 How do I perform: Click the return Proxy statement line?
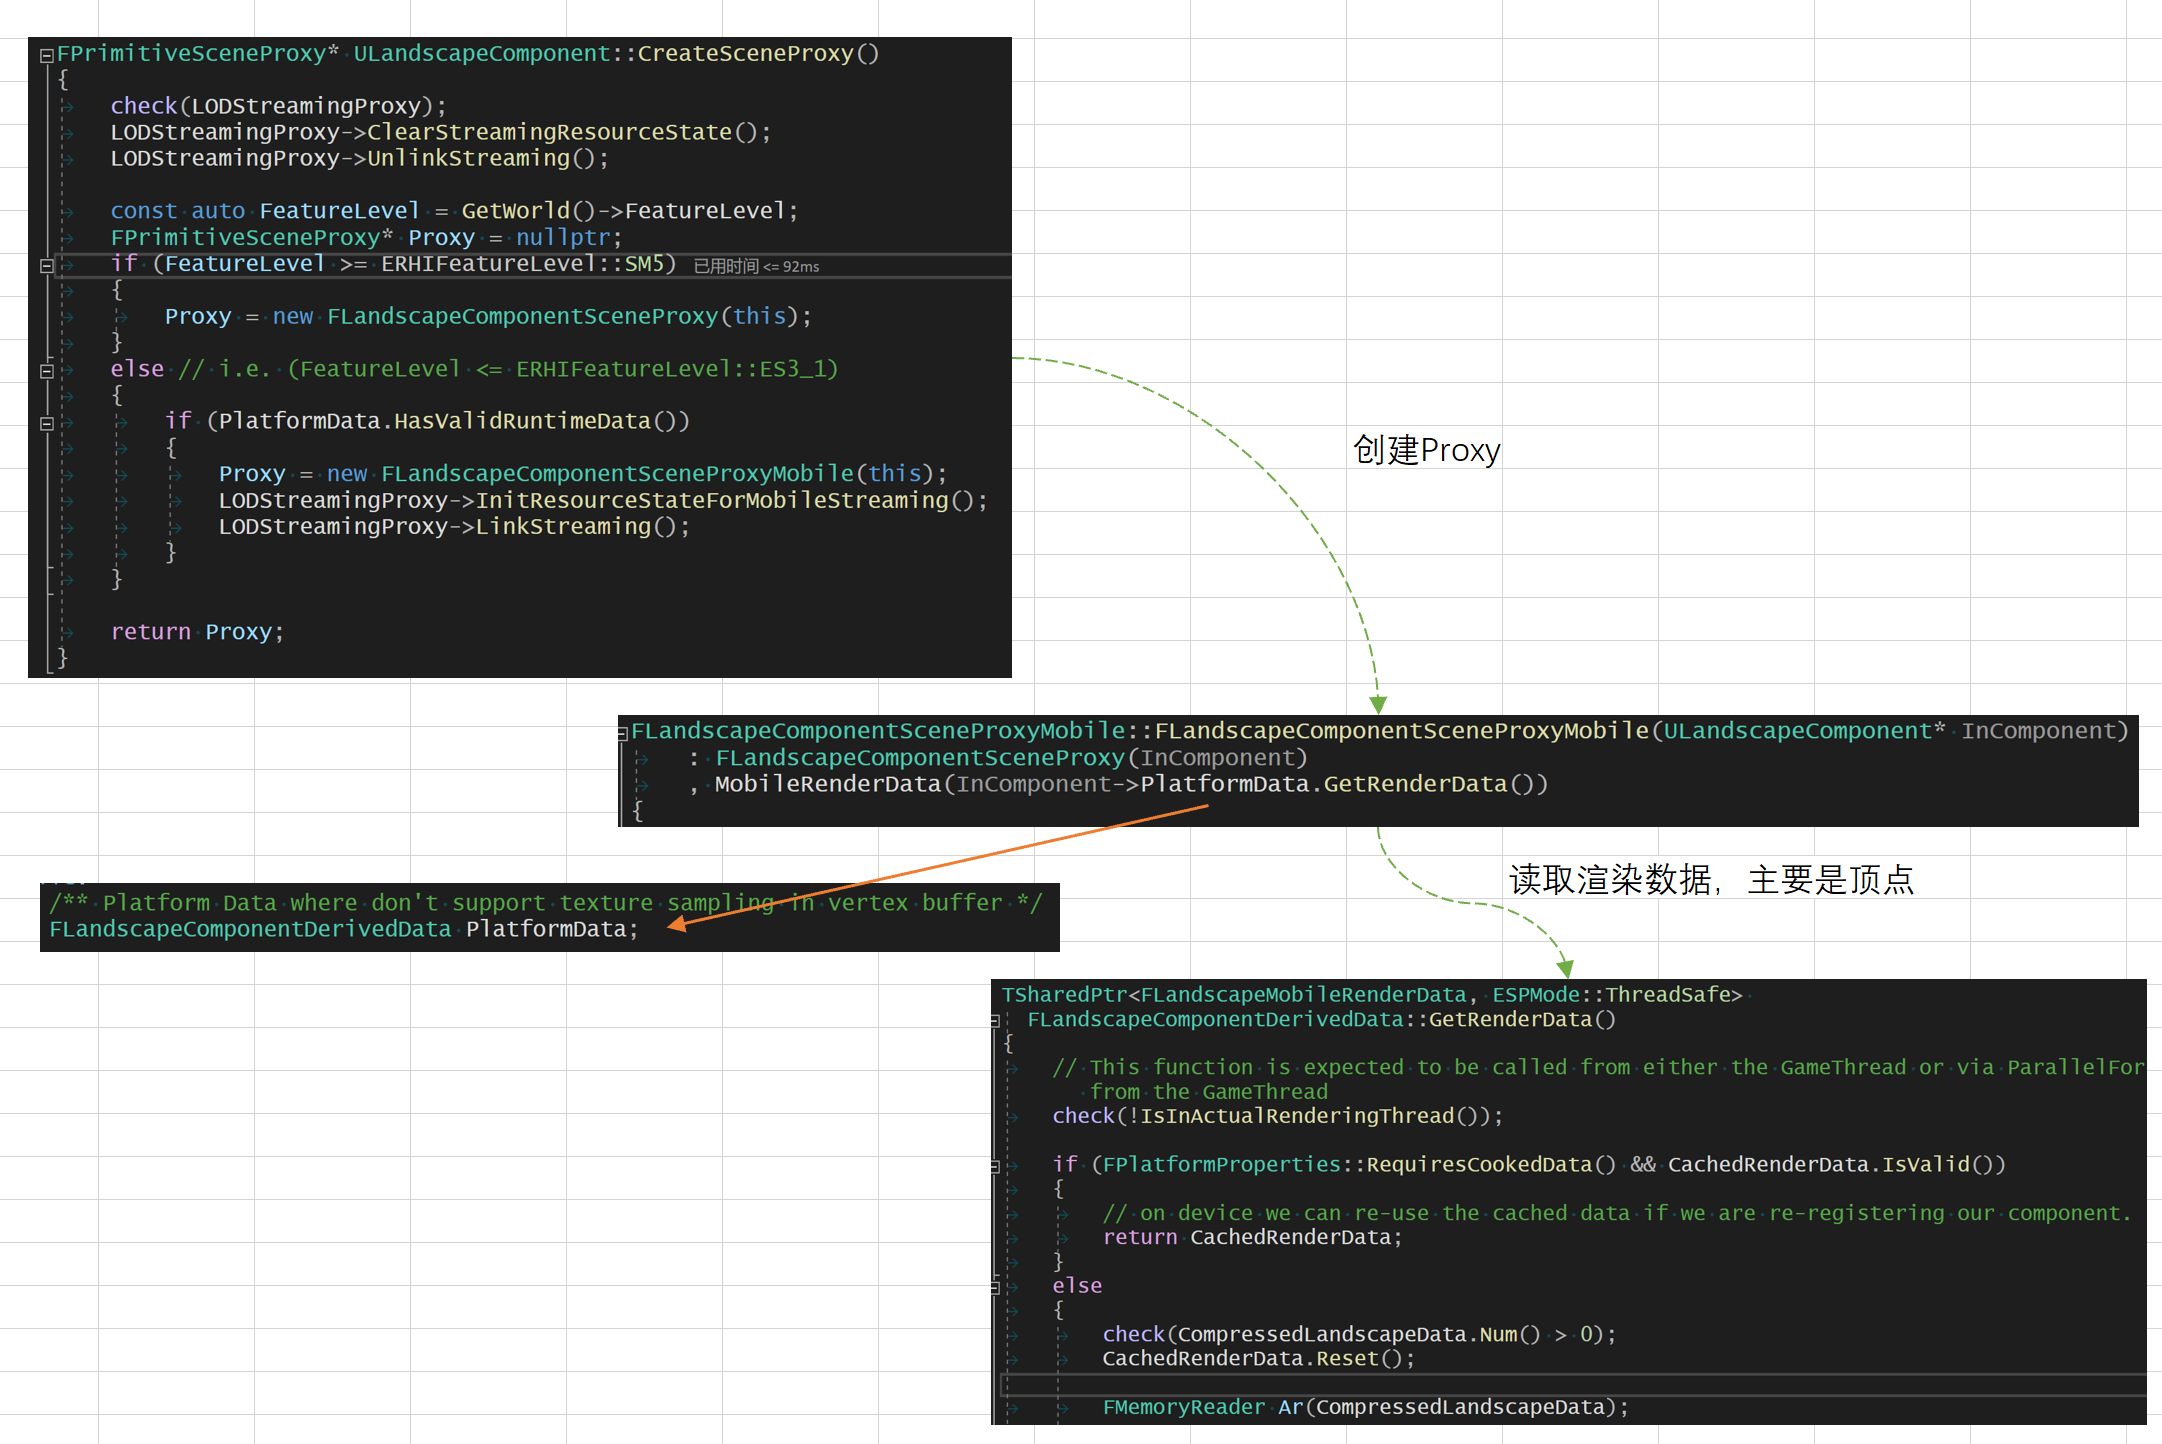coord(197,632)
